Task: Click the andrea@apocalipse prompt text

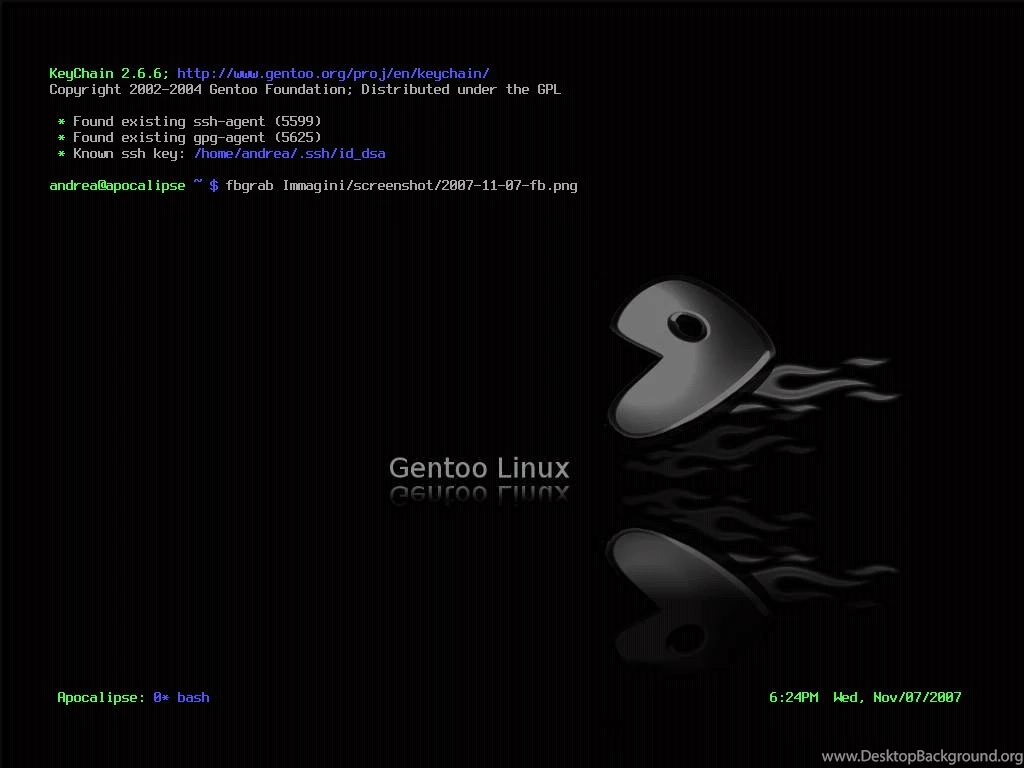Action: (x=118, y=185)
